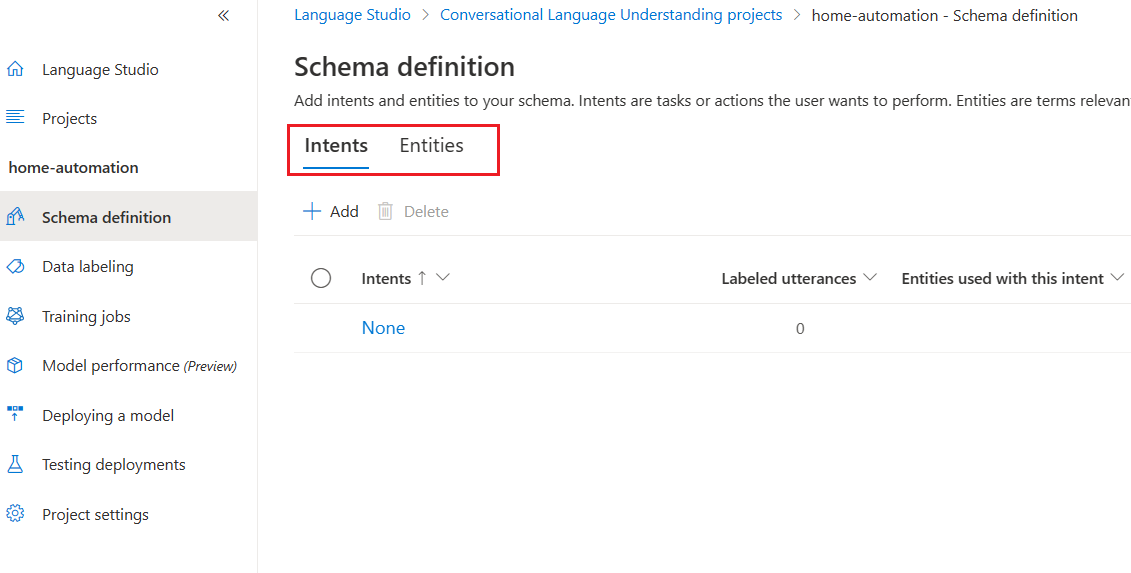Open Entities used with this intent dropdown
1131x573 pixels.
(x=1117, y=278)
